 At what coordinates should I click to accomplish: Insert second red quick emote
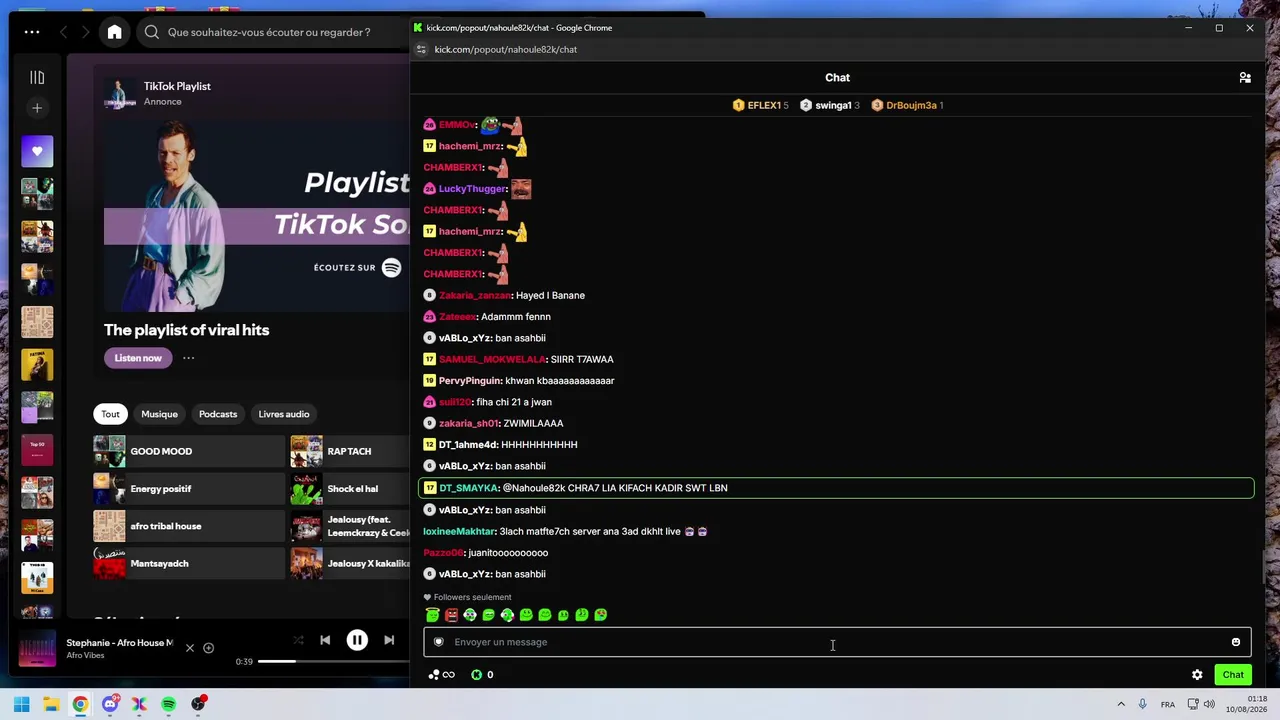(x=451, y=615)
